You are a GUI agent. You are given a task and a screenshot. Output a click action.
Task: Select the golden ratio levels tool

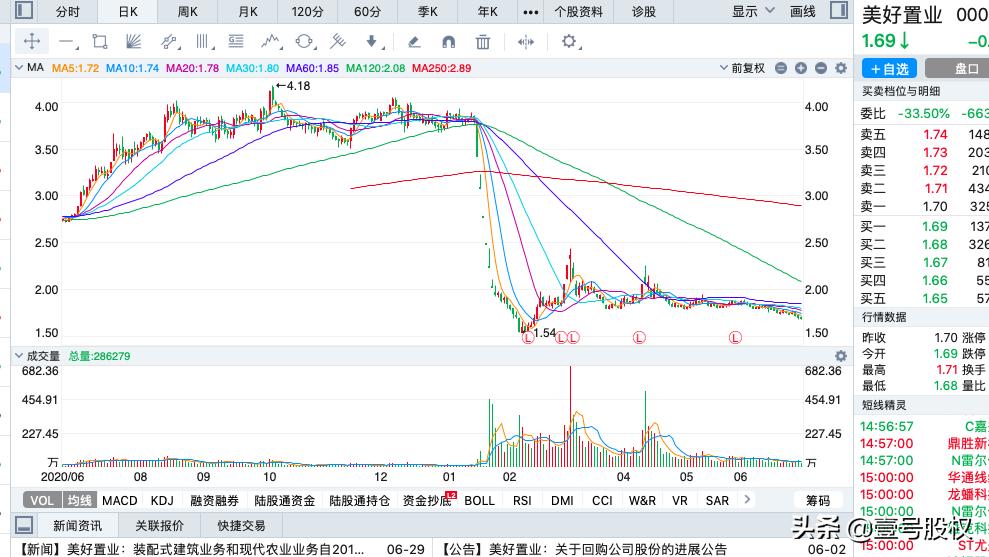(236, 42)
